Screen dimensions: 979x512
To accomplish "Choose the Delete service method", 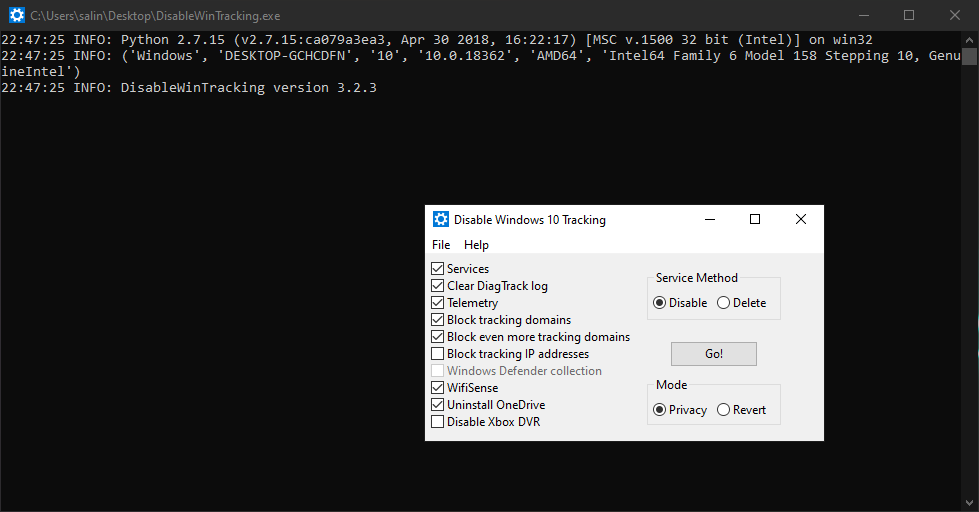I will (x=723, y=303).
